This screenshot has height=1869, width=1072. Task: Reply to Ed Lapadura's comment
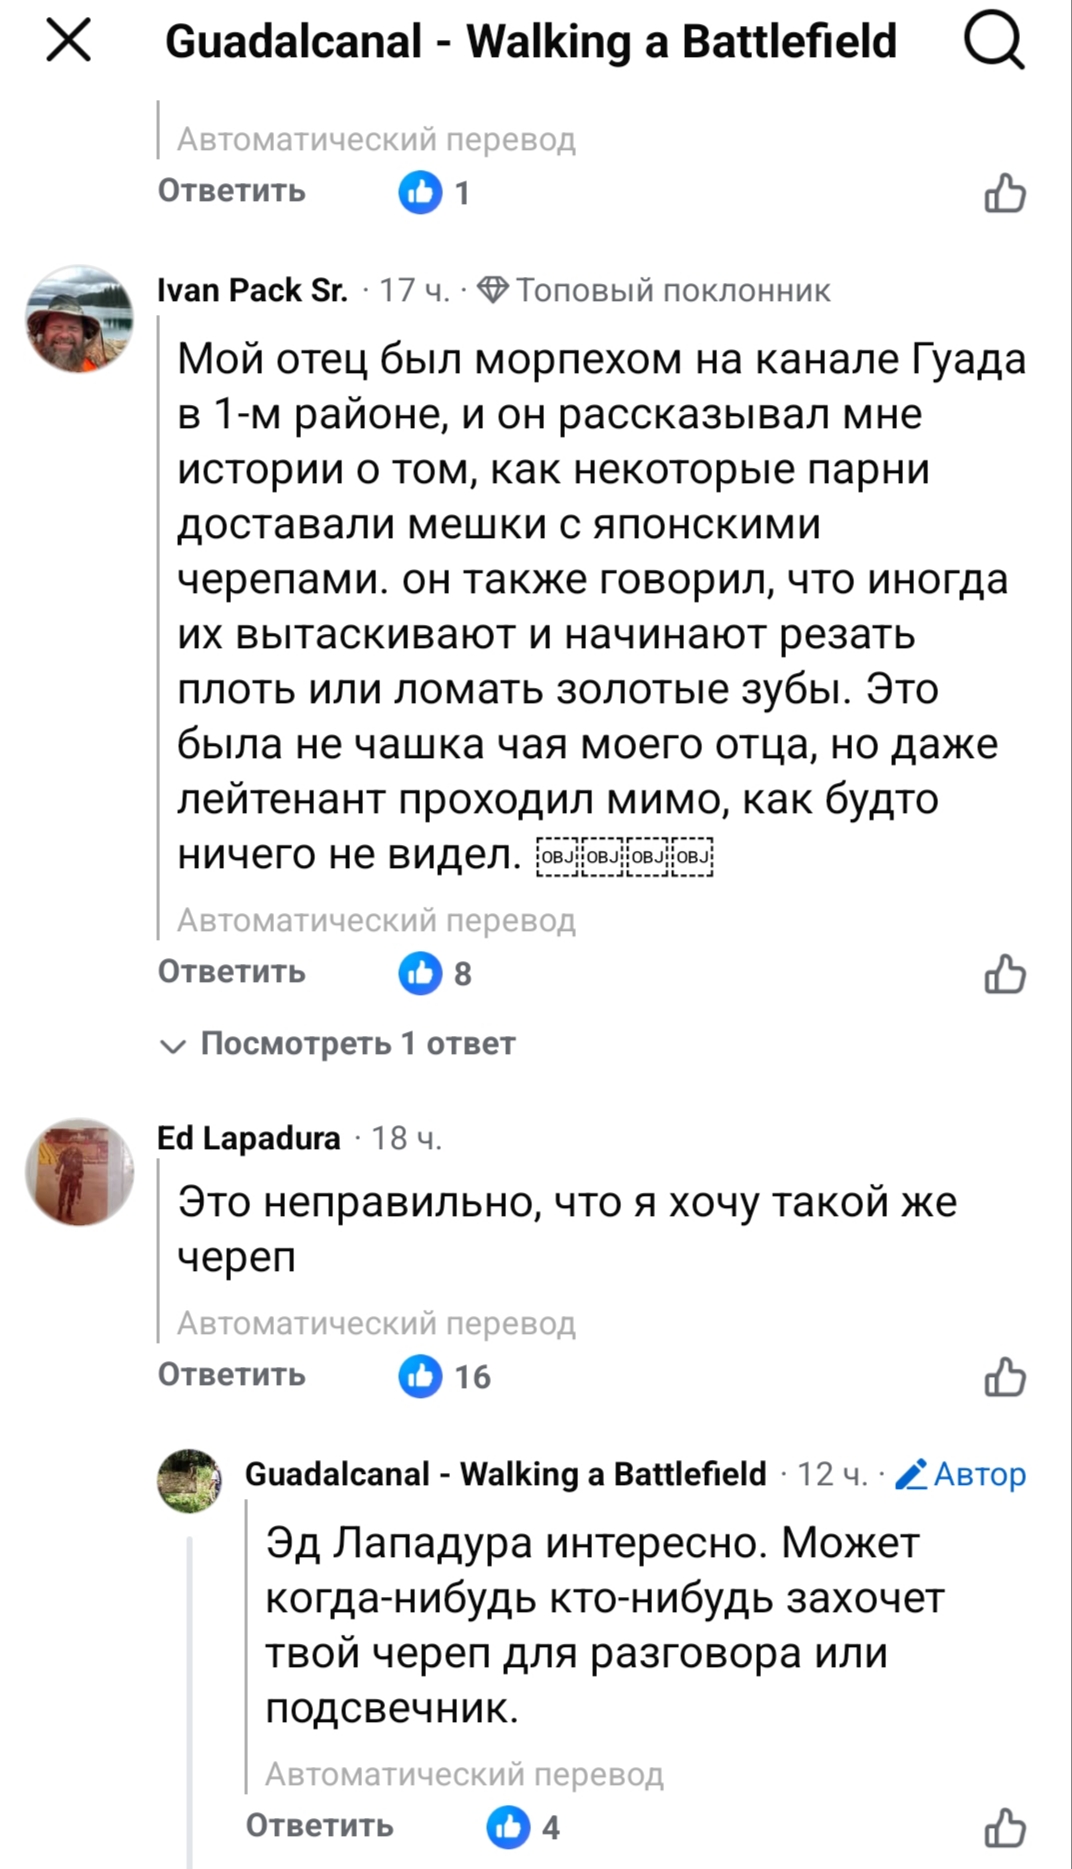click(x=232, y=1375)
